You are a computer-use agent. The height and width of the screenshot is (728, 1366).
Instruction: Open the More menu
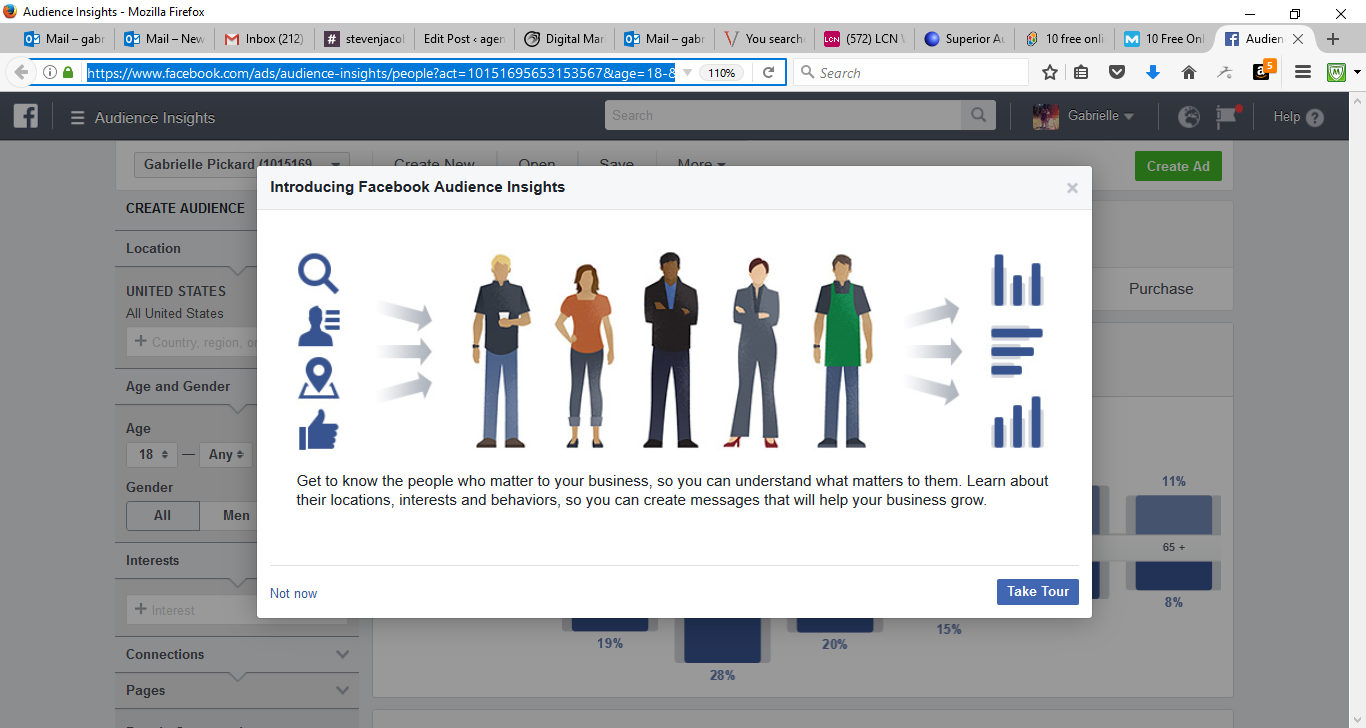[701, 164]
